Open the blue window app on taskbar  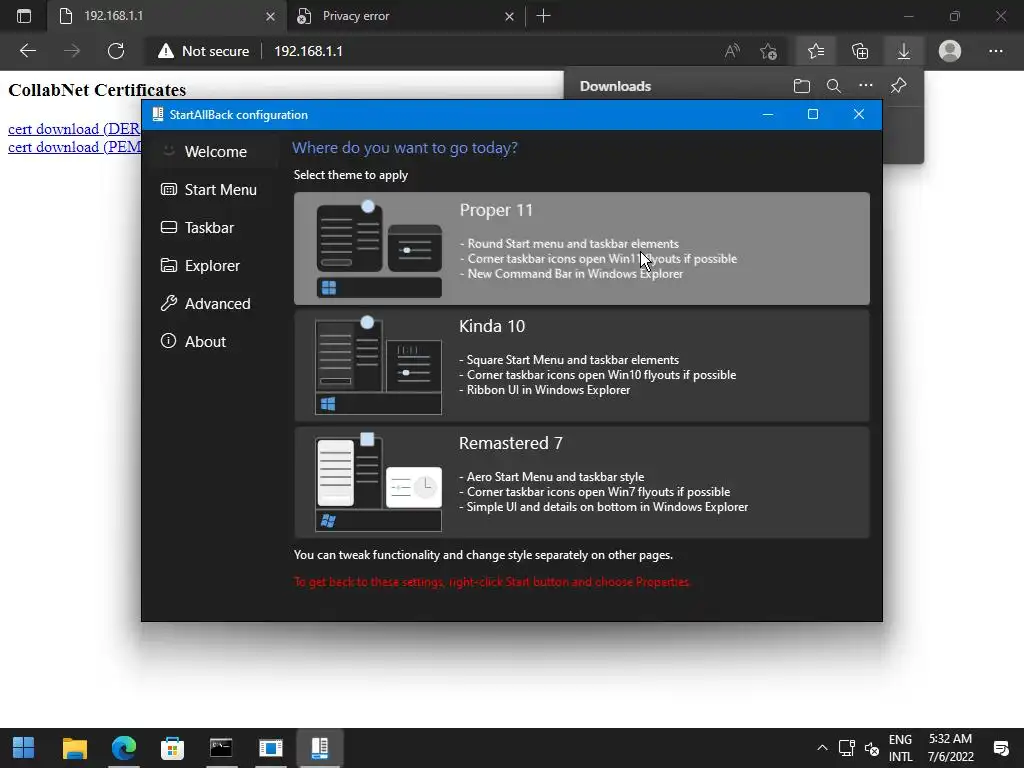[270, 748]
